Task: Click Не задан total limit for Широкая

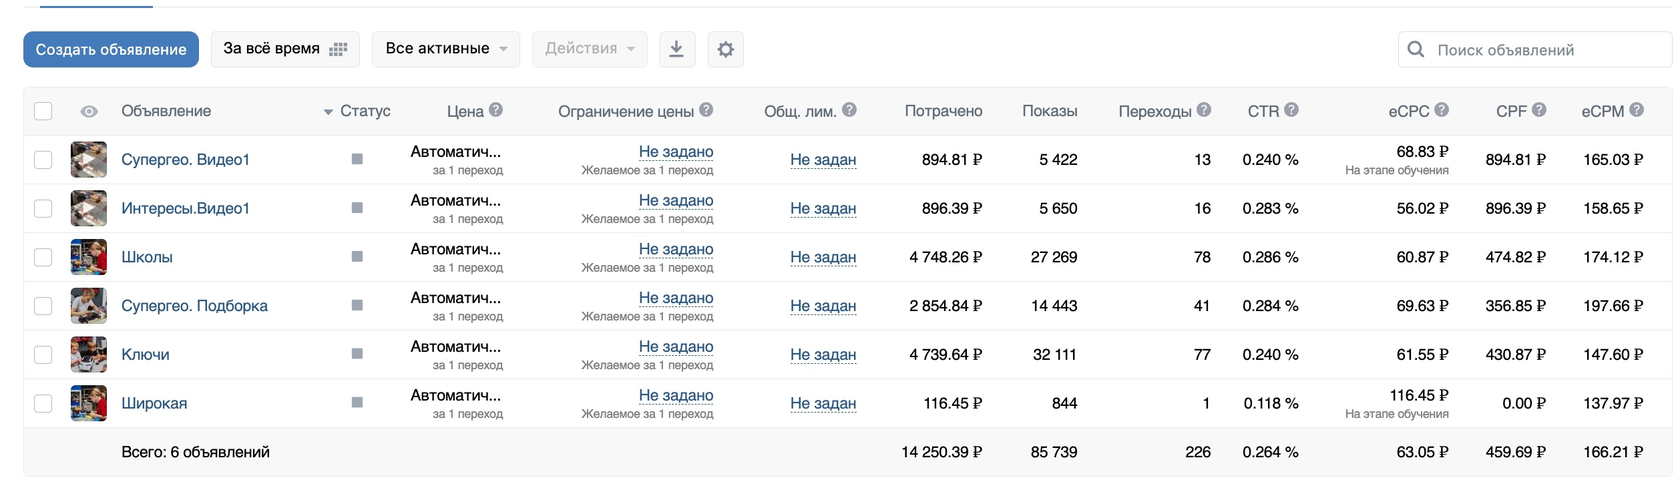Action: tap(823, 403)
